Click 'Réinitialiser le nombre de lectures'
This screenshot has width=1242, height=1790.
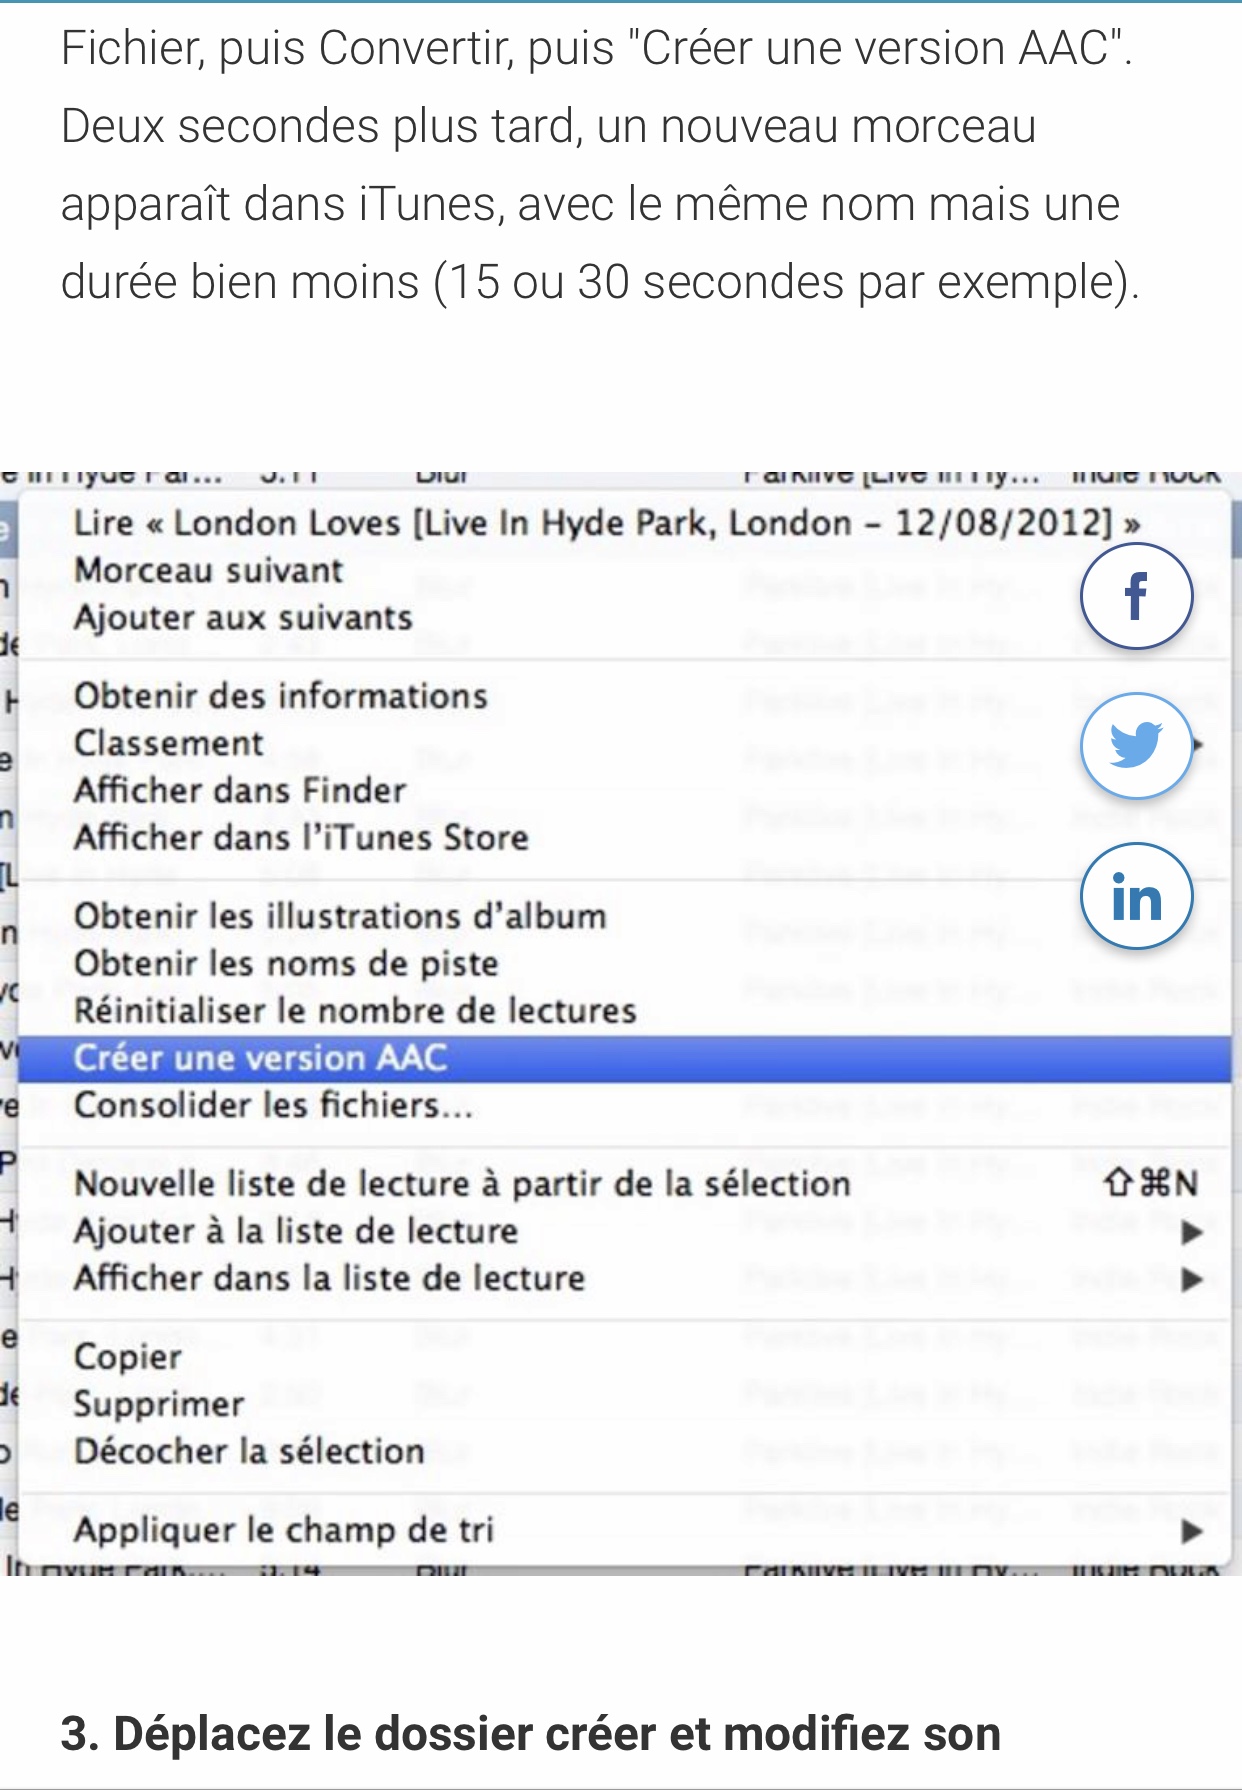(x=355, y=1010)
